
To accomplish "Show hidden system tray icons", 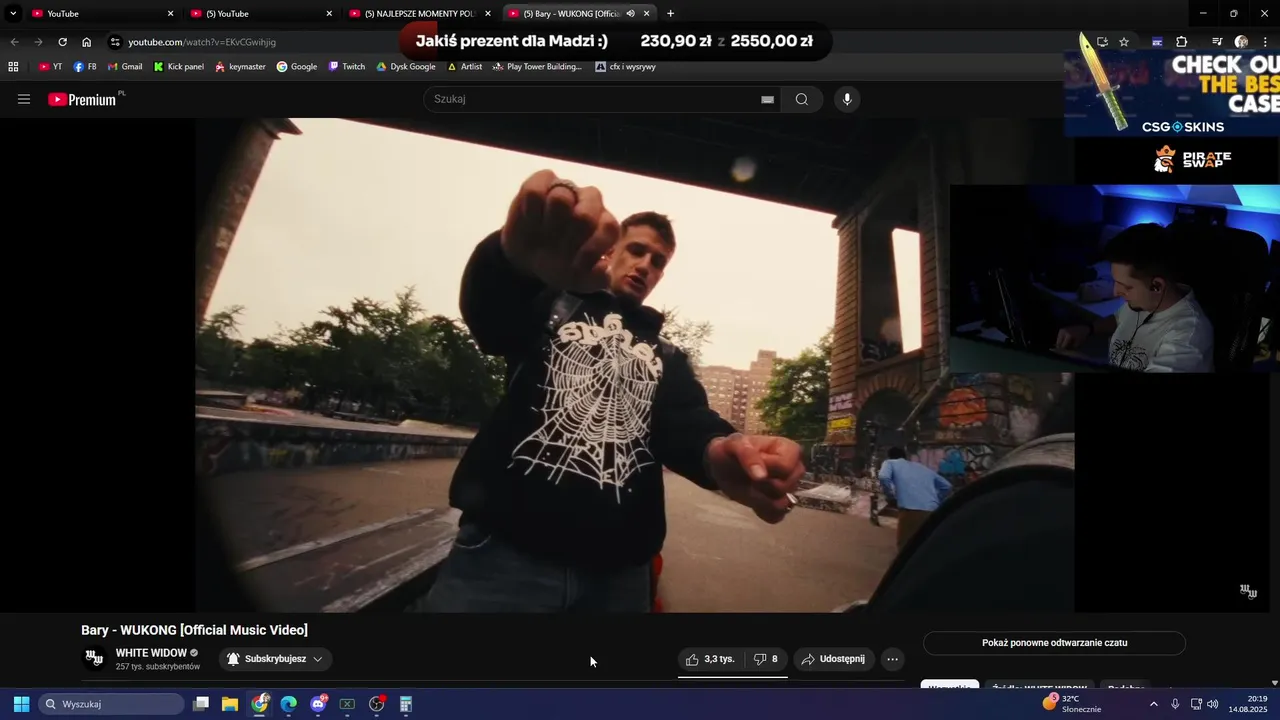I will click(1153, 704).
